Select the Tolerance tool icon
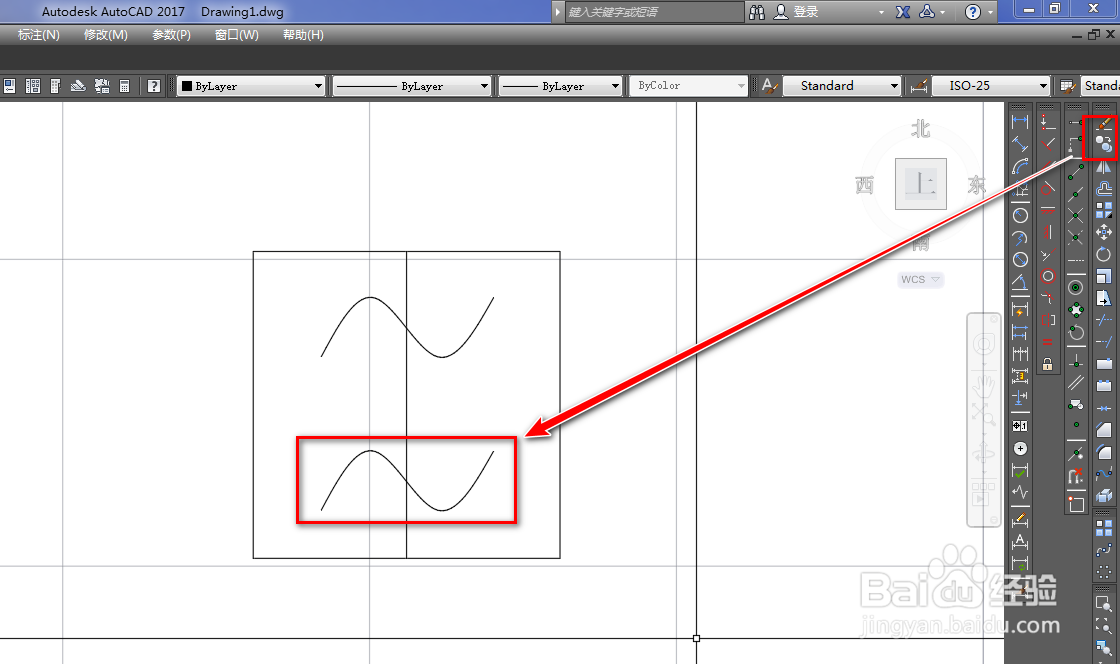 pos(1020,426)
